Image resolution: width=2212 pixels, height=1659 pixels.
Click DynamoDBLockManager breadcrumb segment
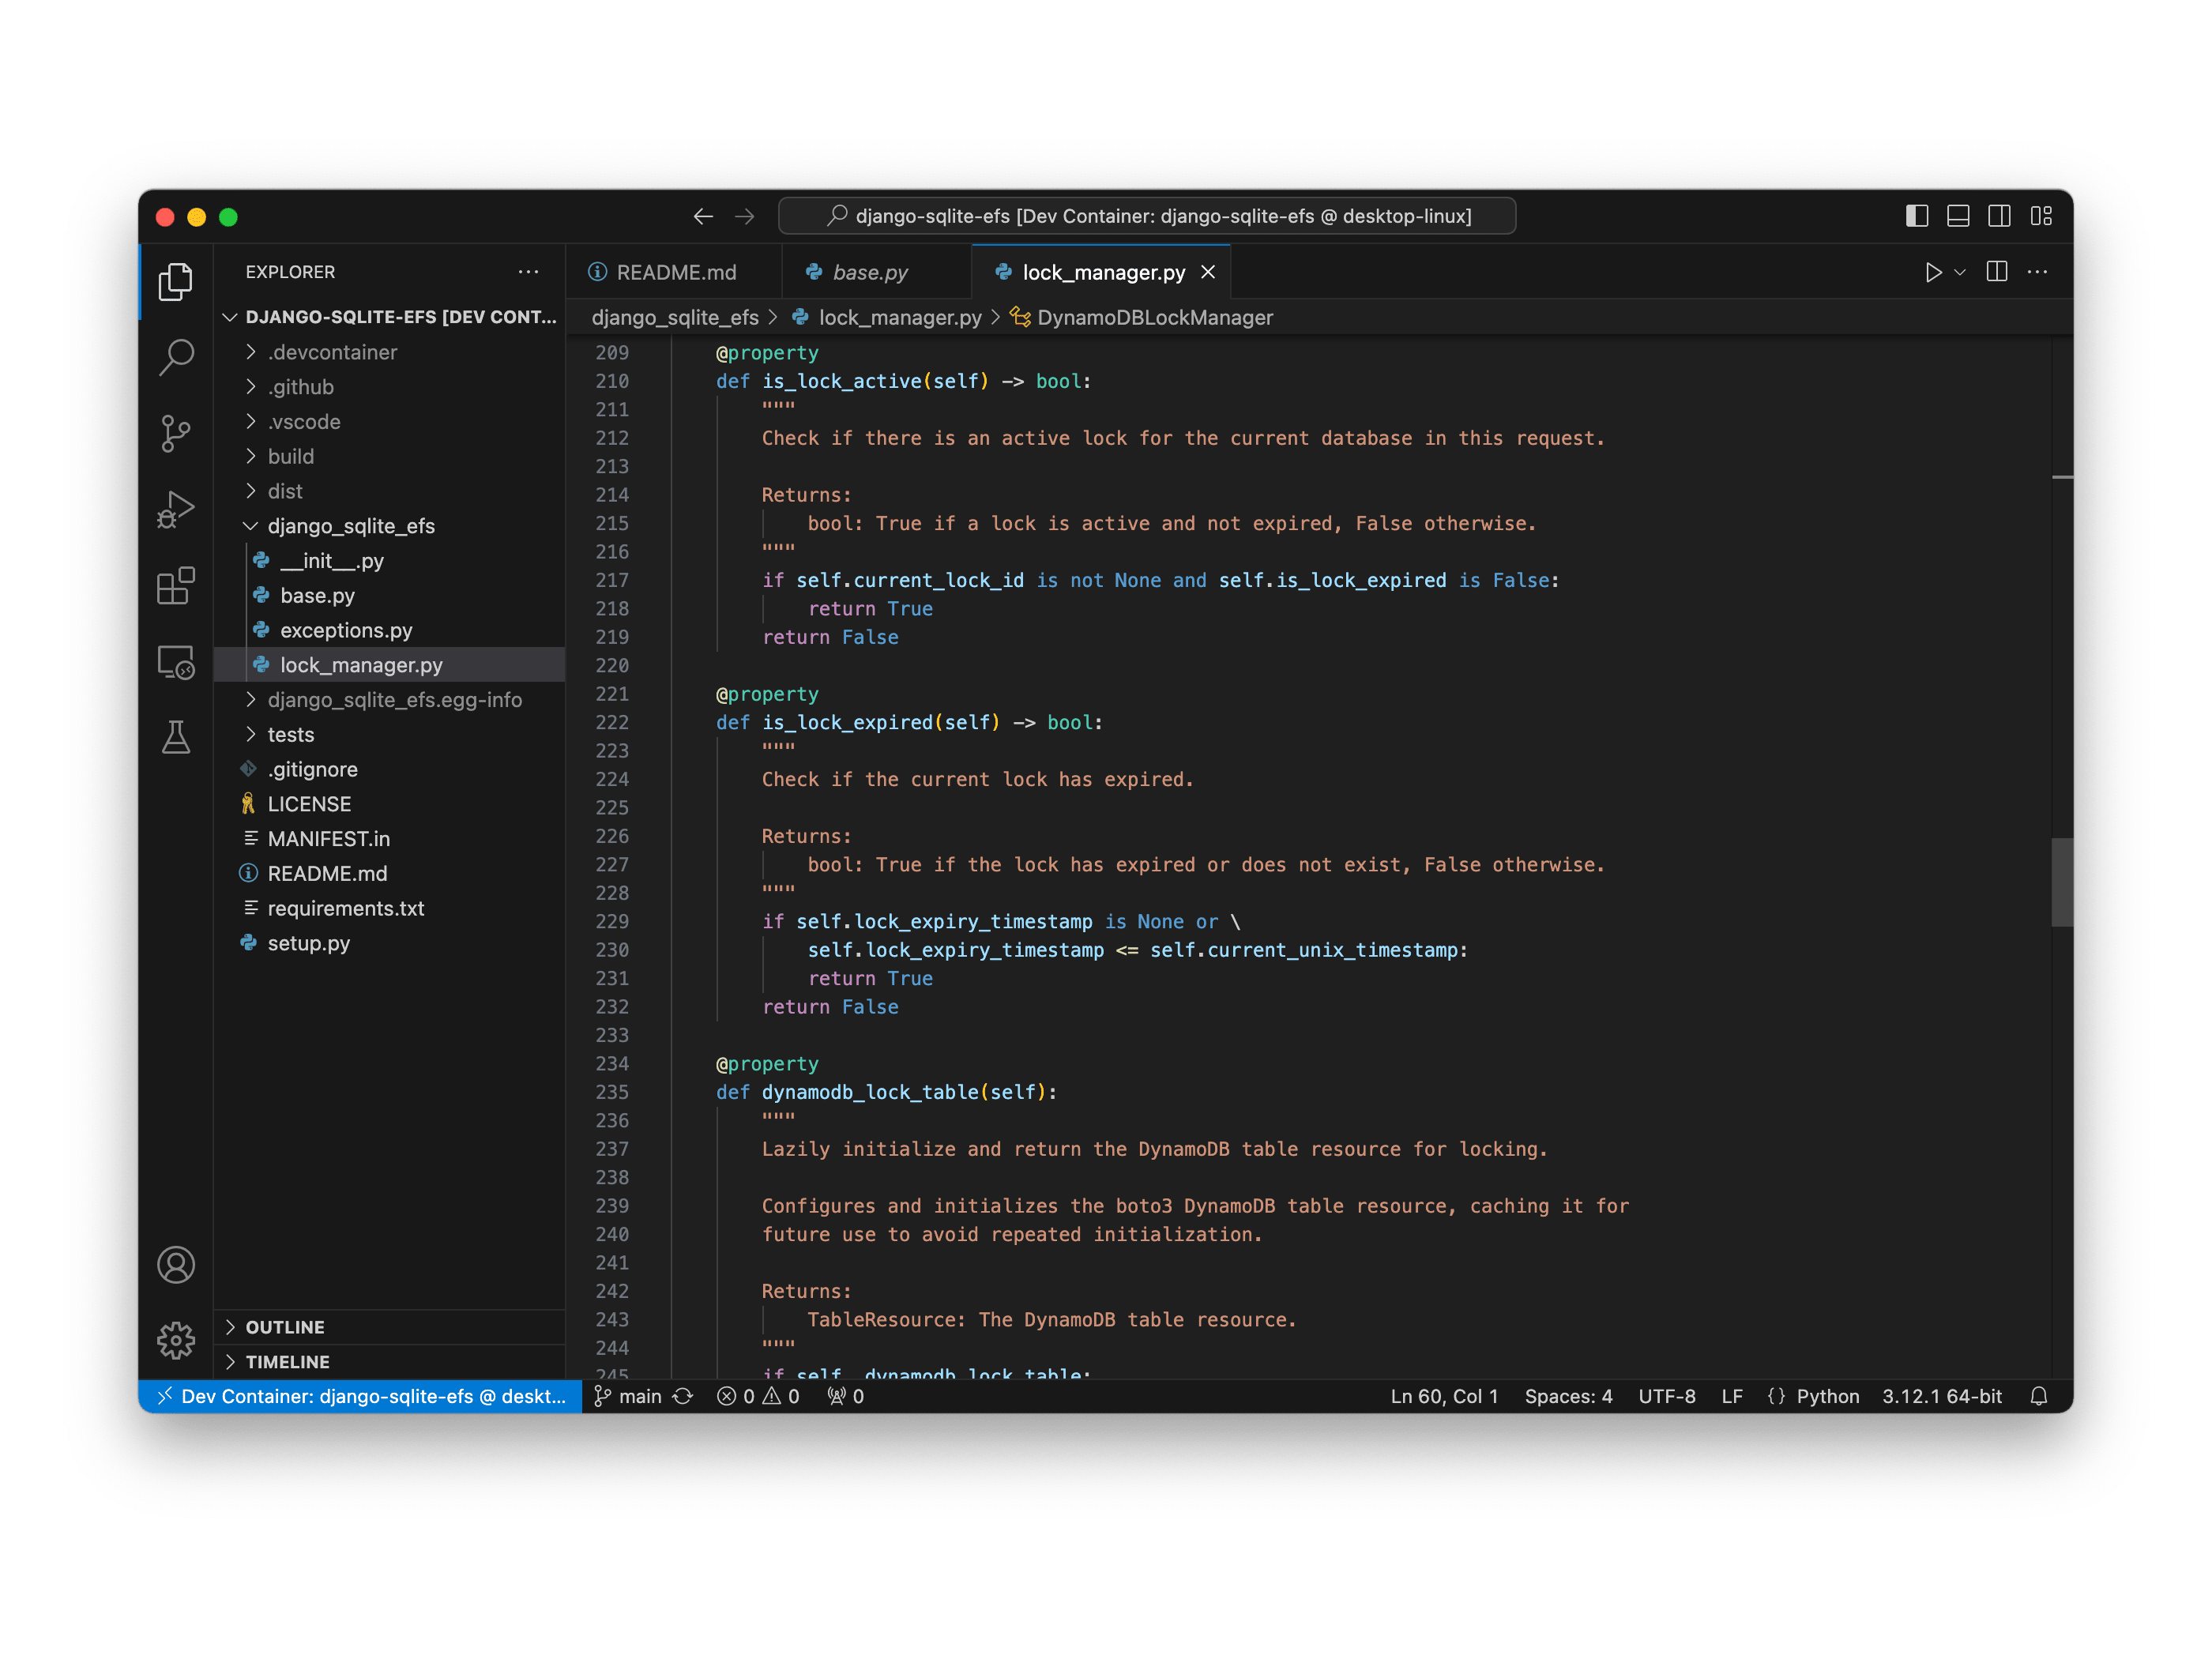point(1141,317)
